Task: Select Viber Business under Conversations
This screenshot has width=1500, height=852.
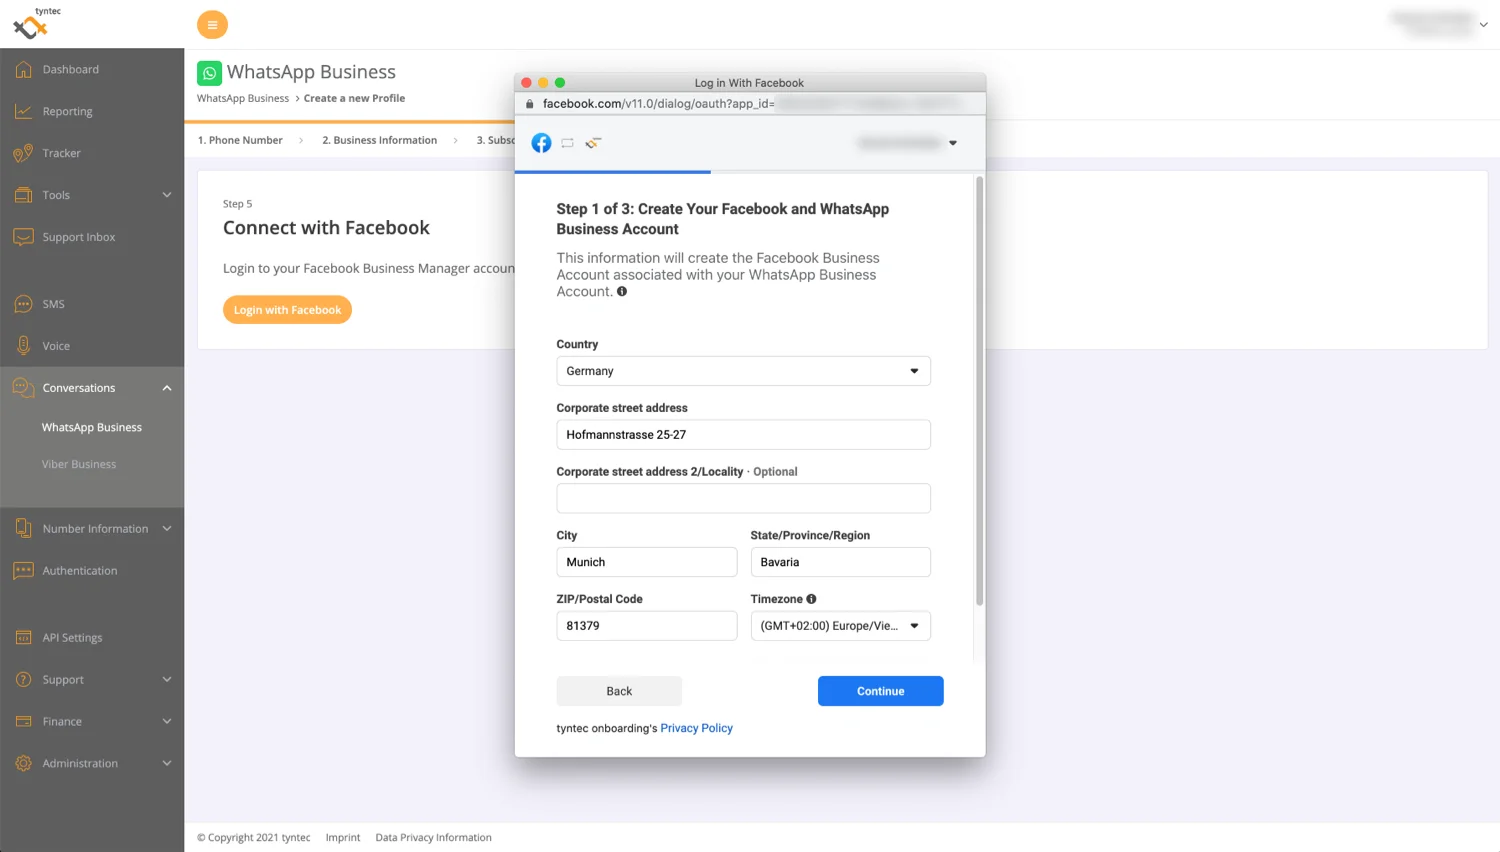Action: click(79, 465)
